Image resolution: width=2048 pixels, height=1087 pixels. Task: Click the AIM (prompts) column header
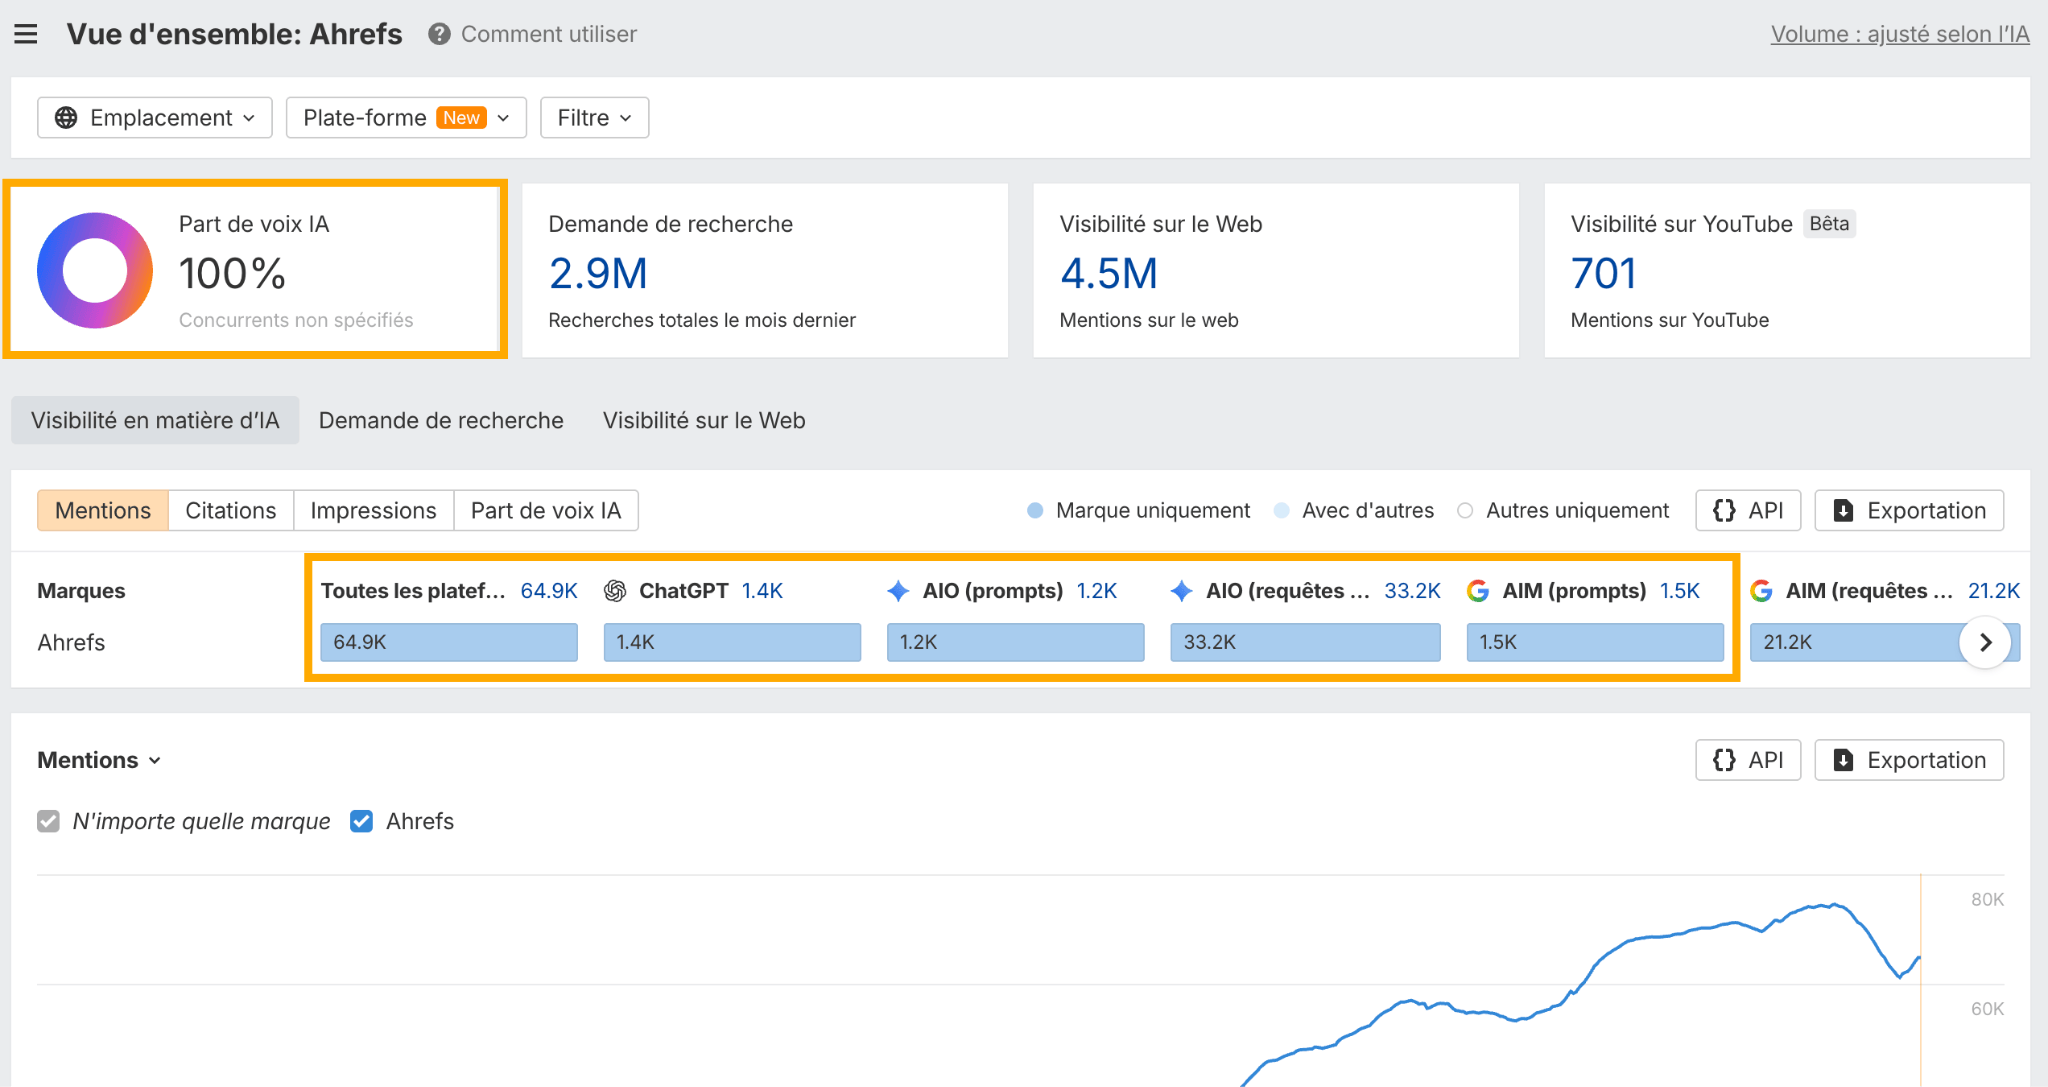point(1574,591)
